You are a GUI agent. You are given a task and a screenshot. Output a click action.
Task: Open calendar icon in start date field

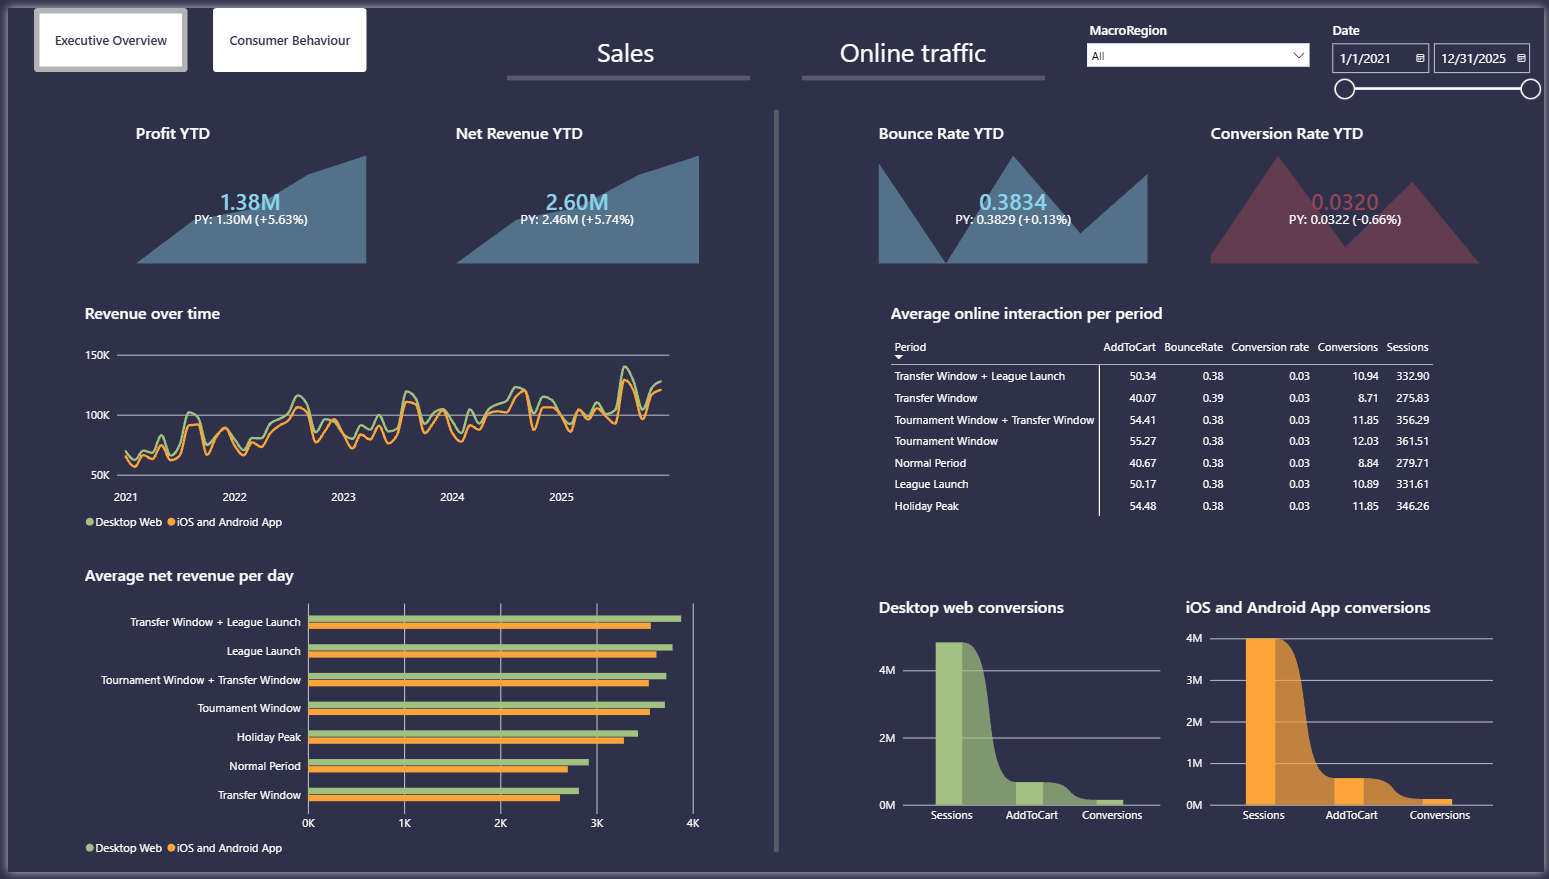(1420, 58)
